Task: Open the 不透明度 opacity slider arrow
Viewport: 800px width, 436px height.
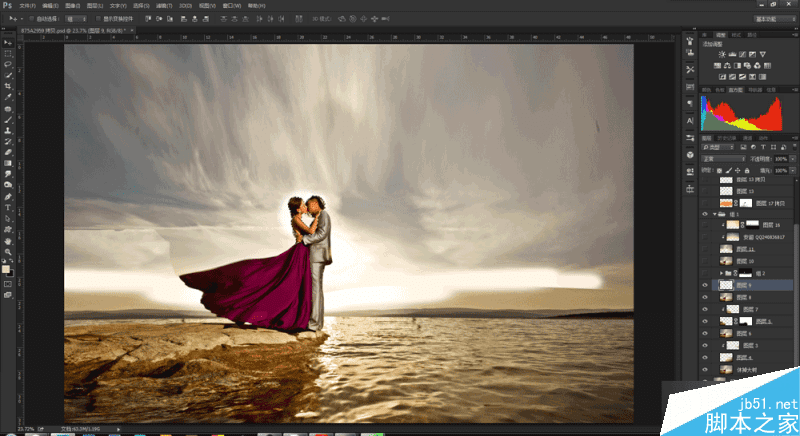Action: click(x=793, y=159)
